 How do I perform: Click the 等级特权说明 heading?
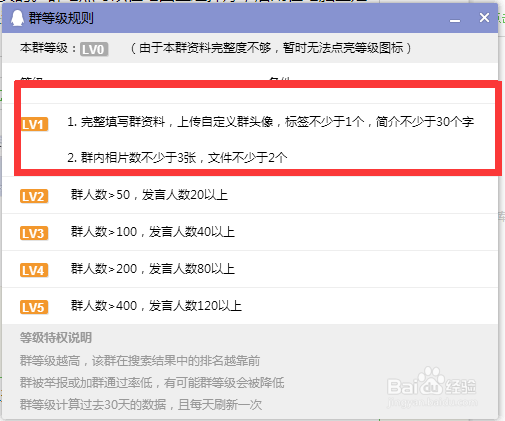point(56,338)
